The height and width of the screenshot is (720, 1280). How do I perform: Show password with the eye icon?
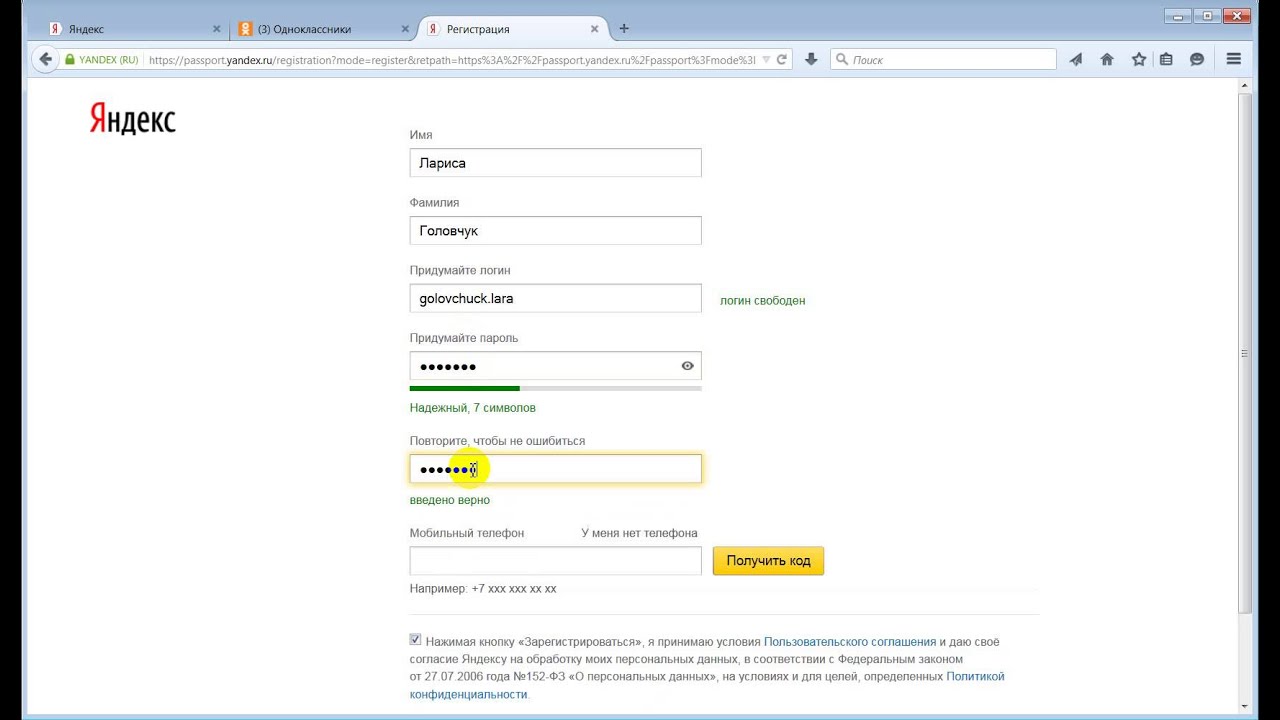(687, 366)
